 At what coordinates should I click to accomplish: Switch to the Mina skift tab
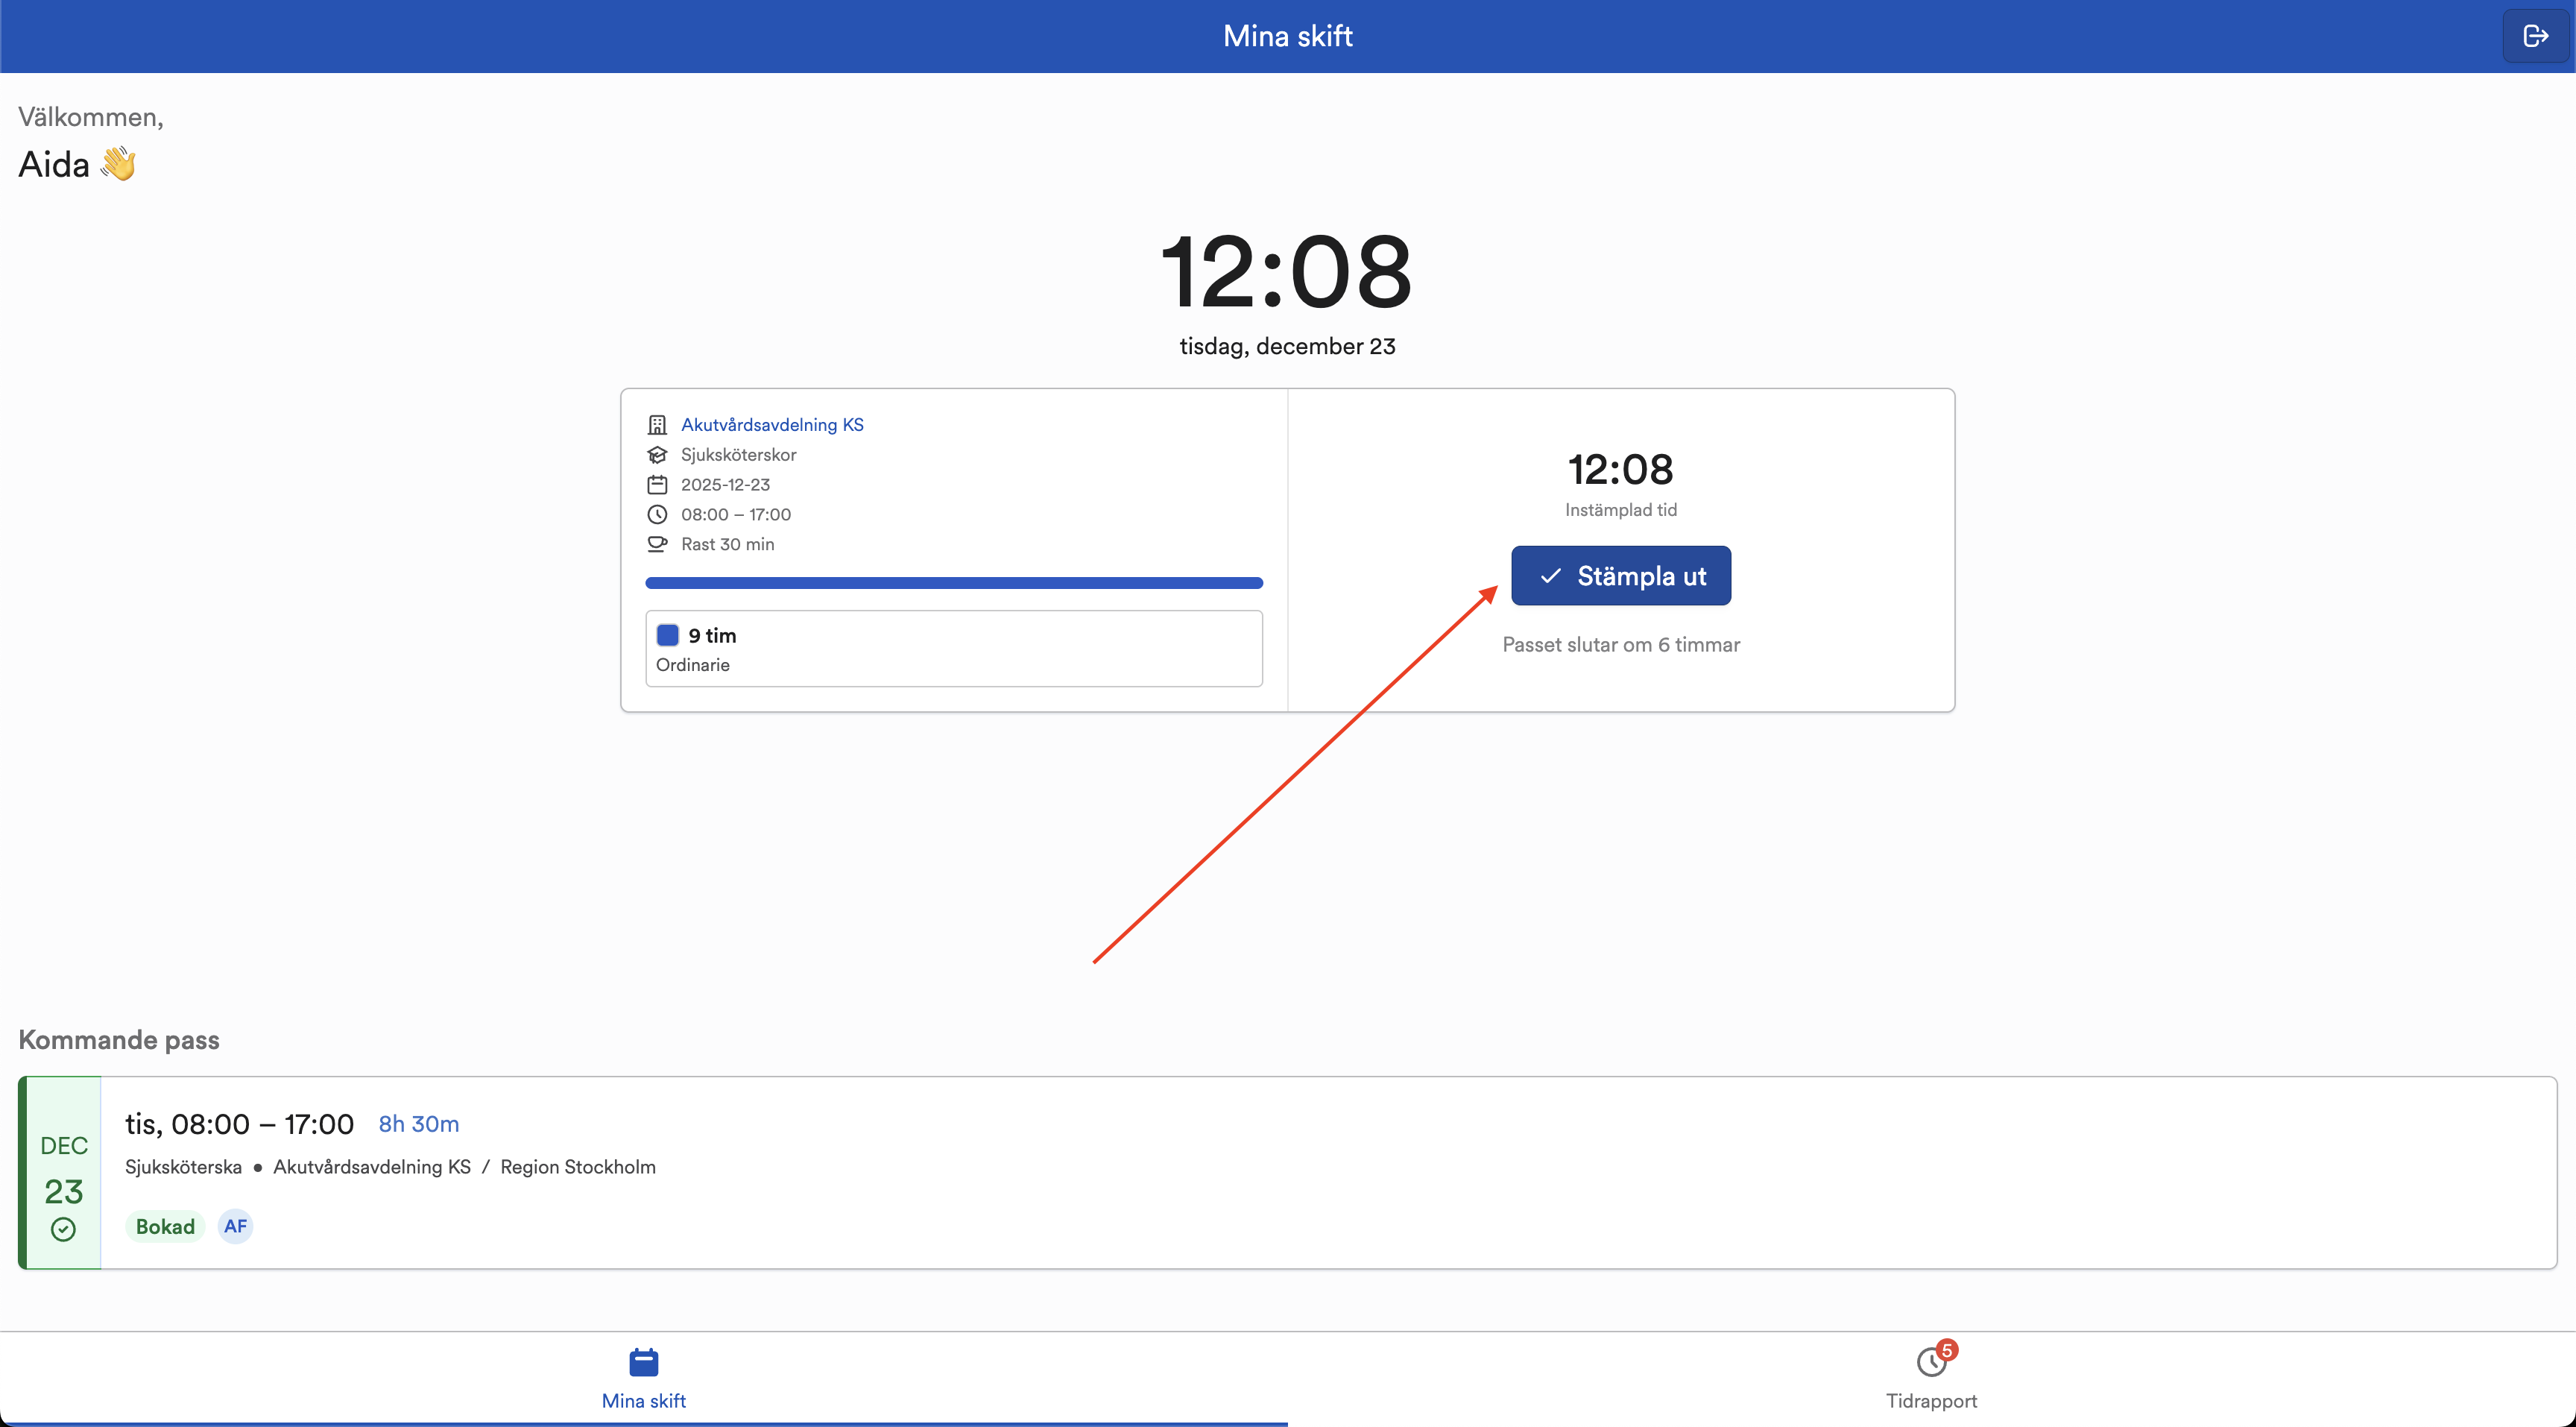[644, 1379]
